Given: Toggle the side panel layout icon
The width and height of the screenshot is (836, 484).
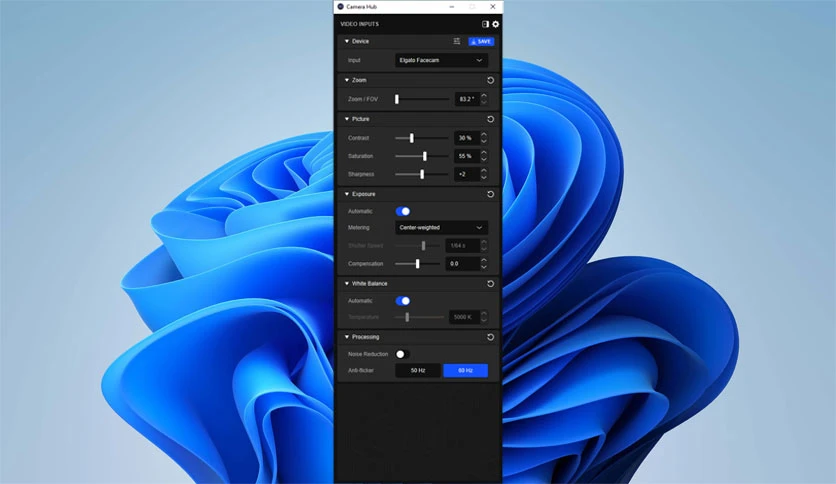Looking at the screenshot, I should [x=485, y=24].
